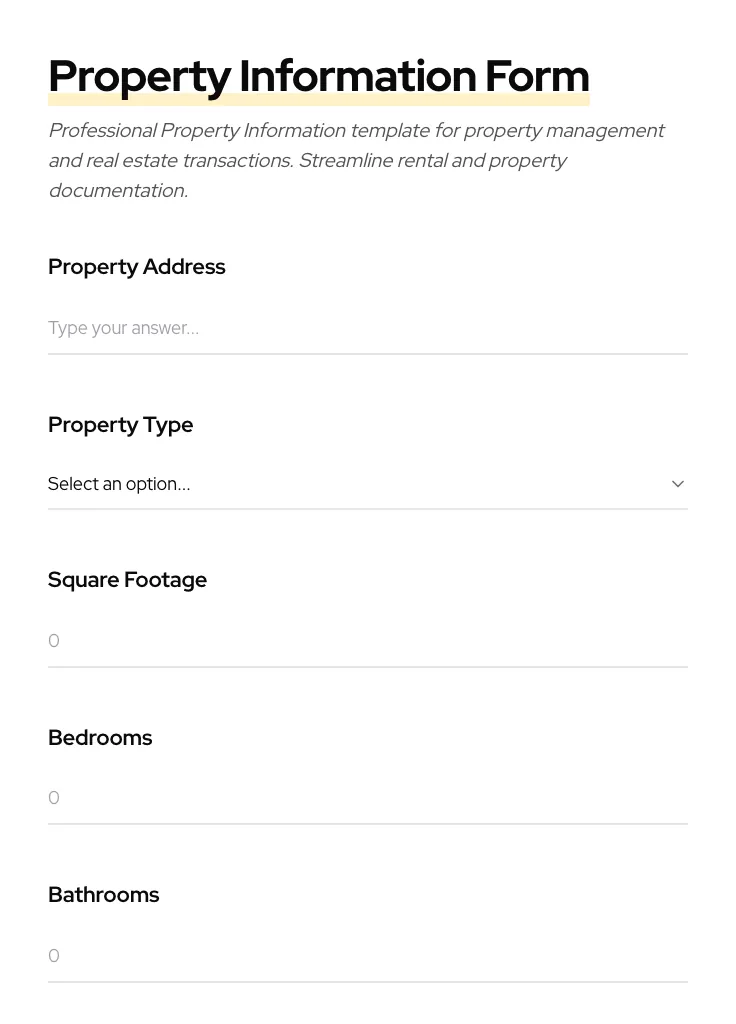The width and height of the screenshot is (736, 1024).
Task: Click the zero placeholder under Bathrooms
Action: coord(54,955)
